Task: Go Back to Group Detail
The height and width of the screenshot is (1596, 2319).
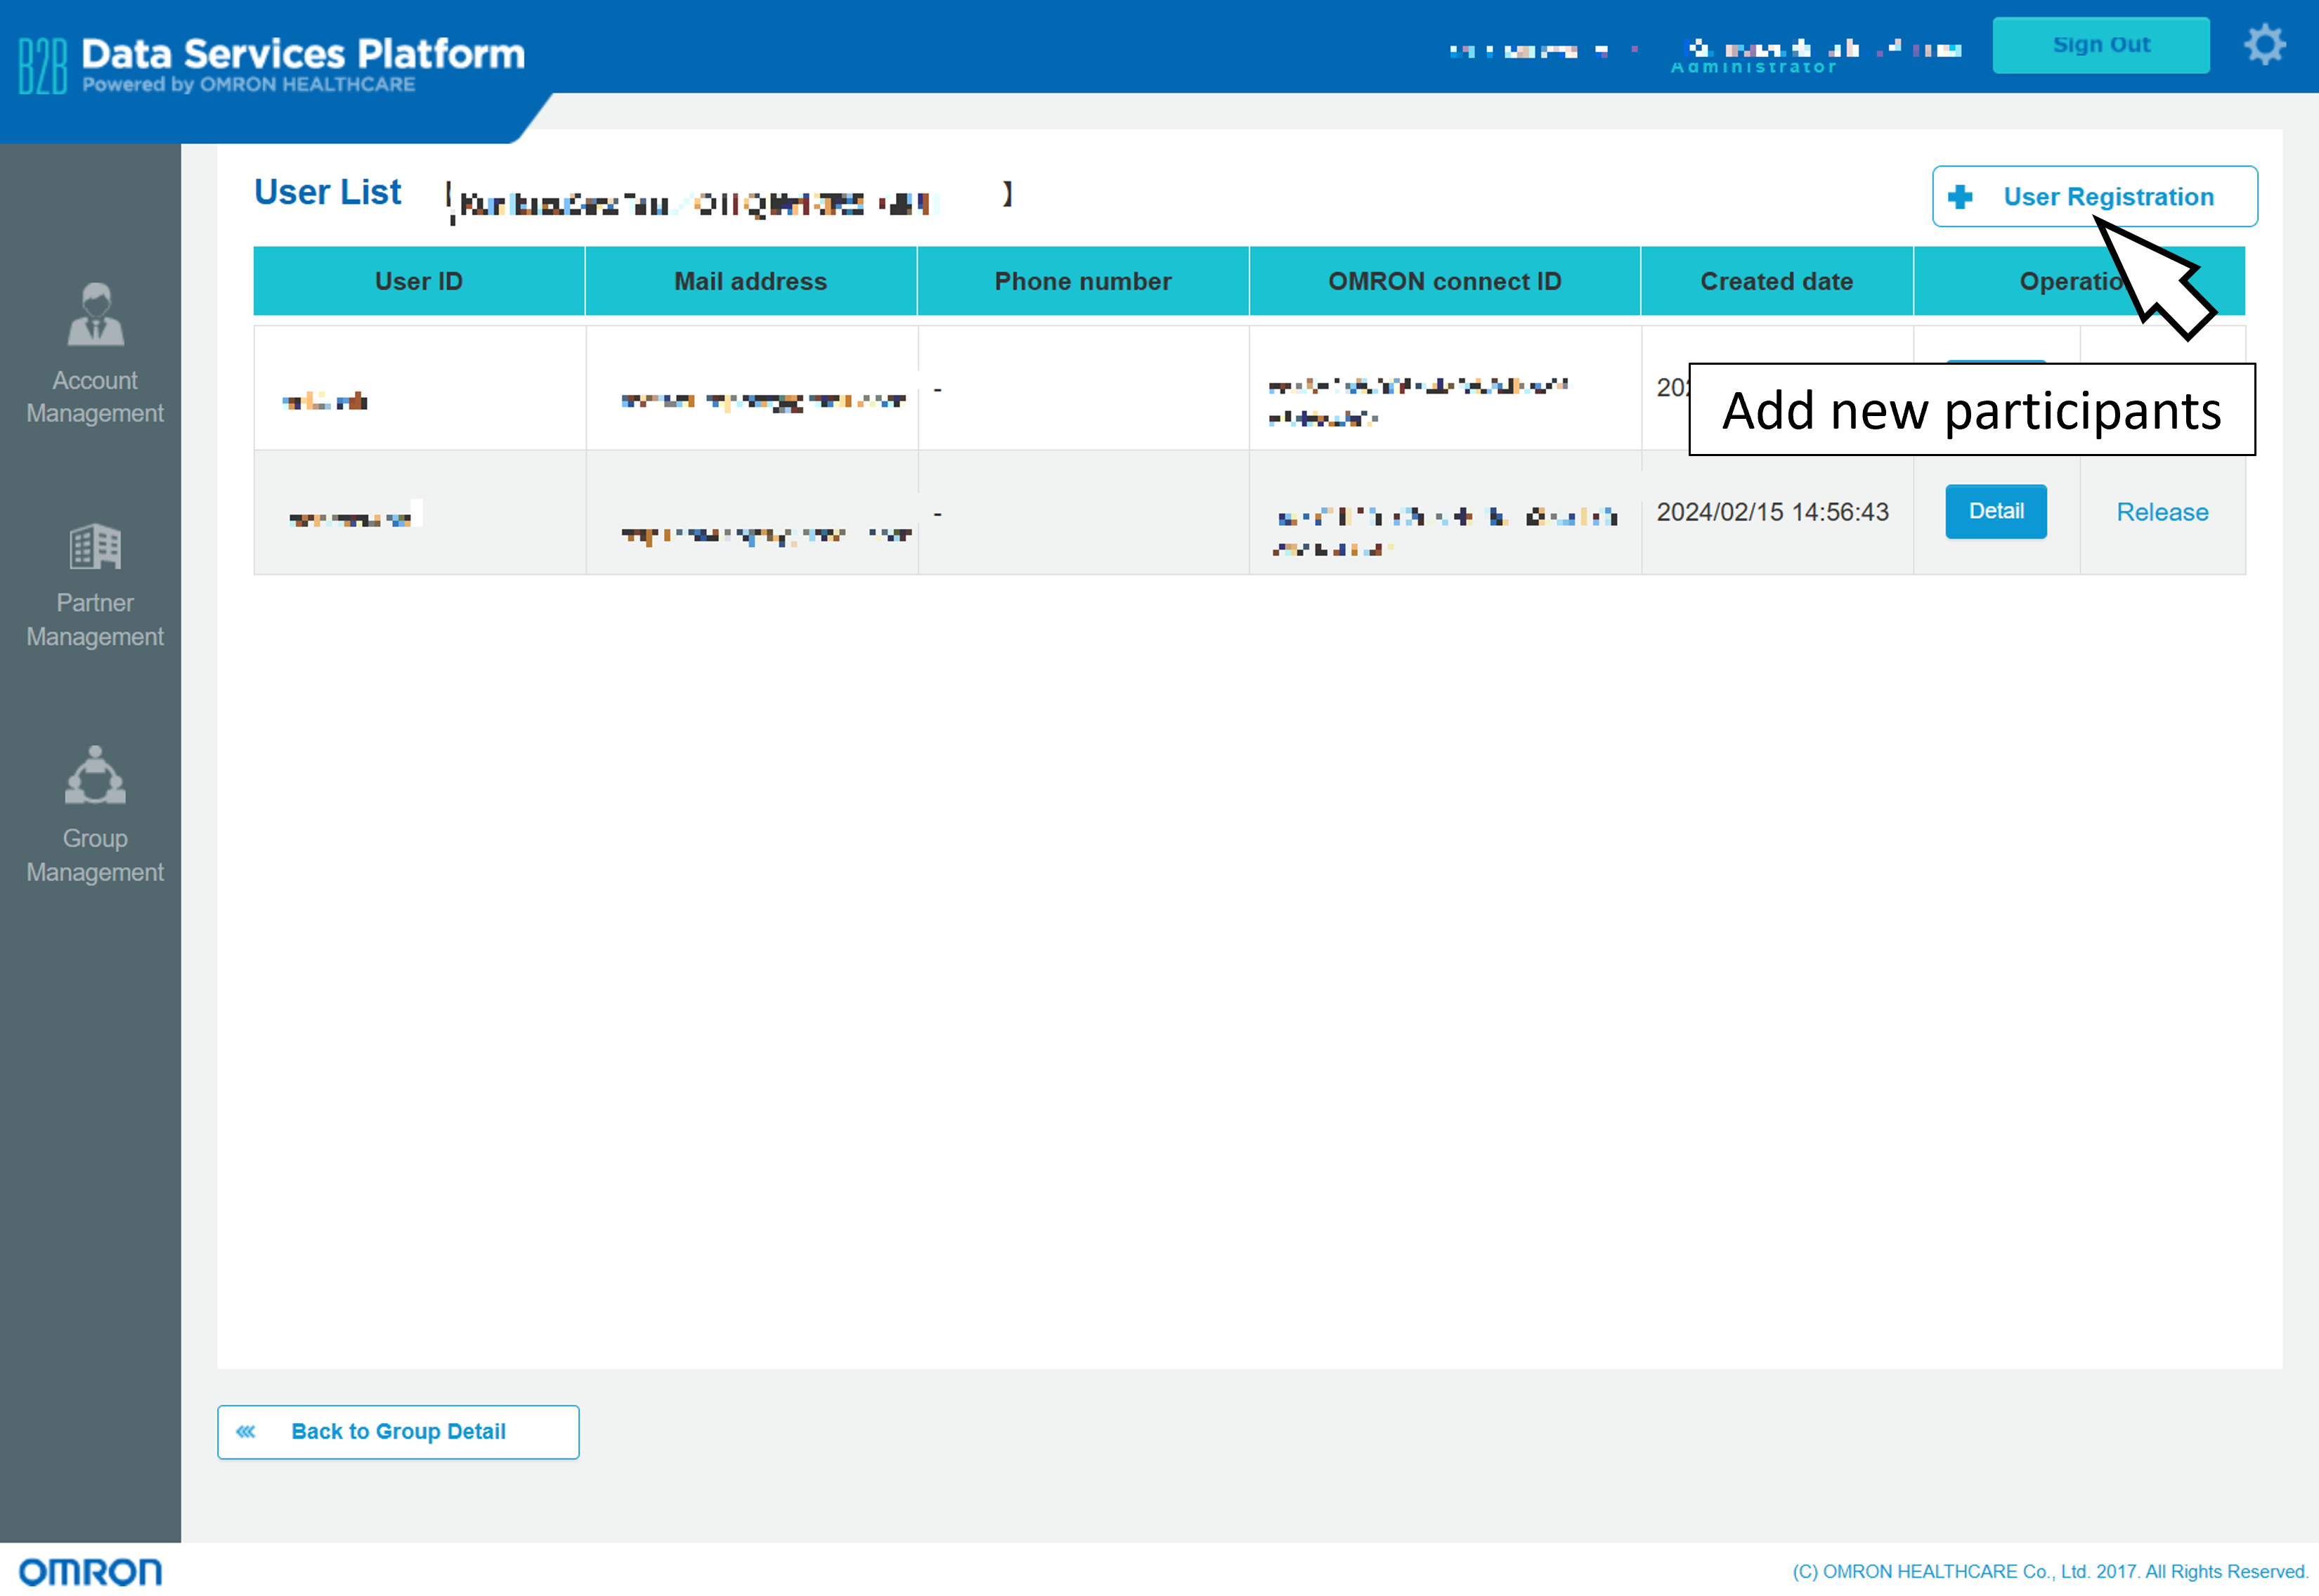Action: click(398, 1431)
